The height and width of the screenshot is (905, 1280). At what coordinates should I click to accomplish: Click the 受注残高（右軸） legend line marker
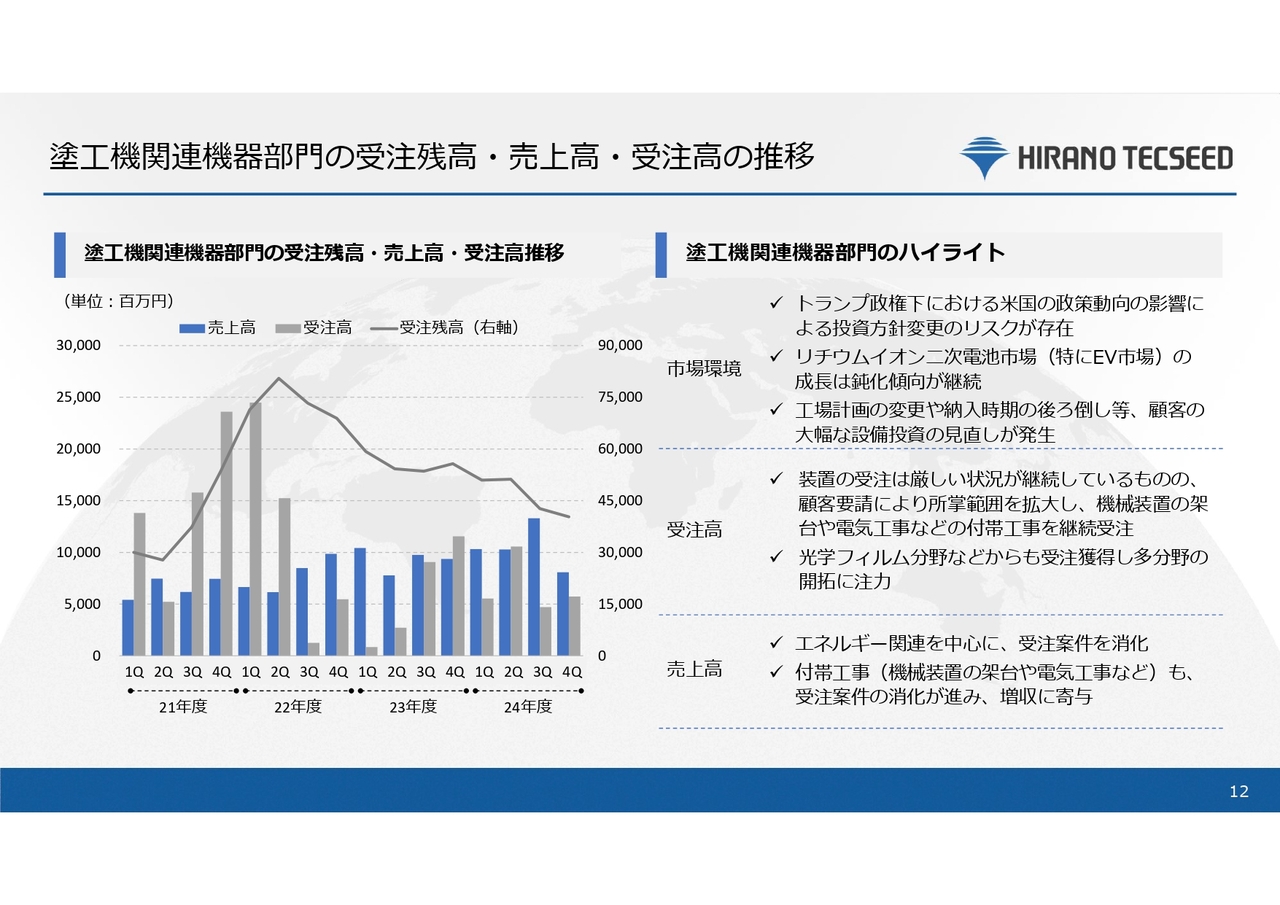point(383,327)
